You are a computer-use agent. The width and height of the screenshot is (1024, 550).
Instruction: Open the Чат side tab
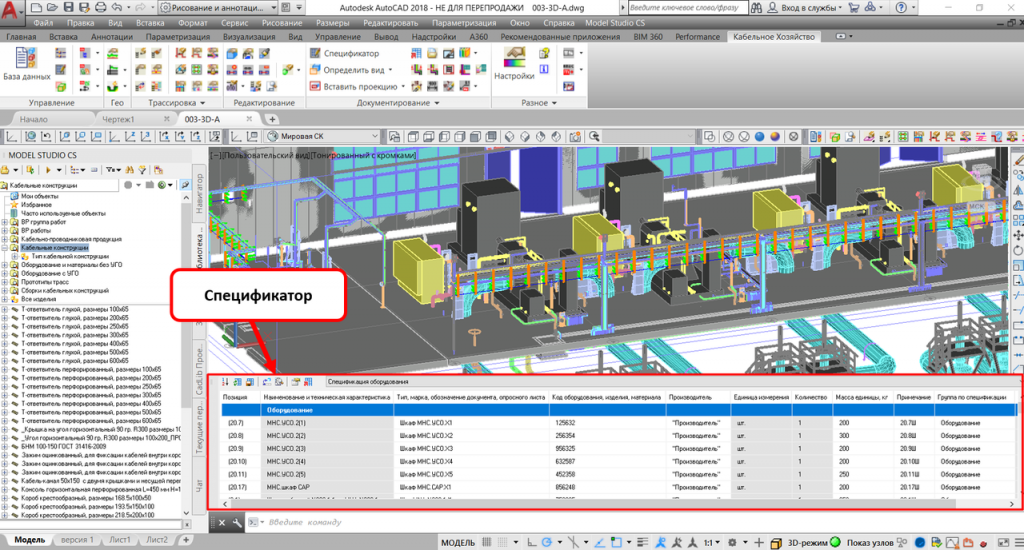pyautogui.click(x=199, y=485)
